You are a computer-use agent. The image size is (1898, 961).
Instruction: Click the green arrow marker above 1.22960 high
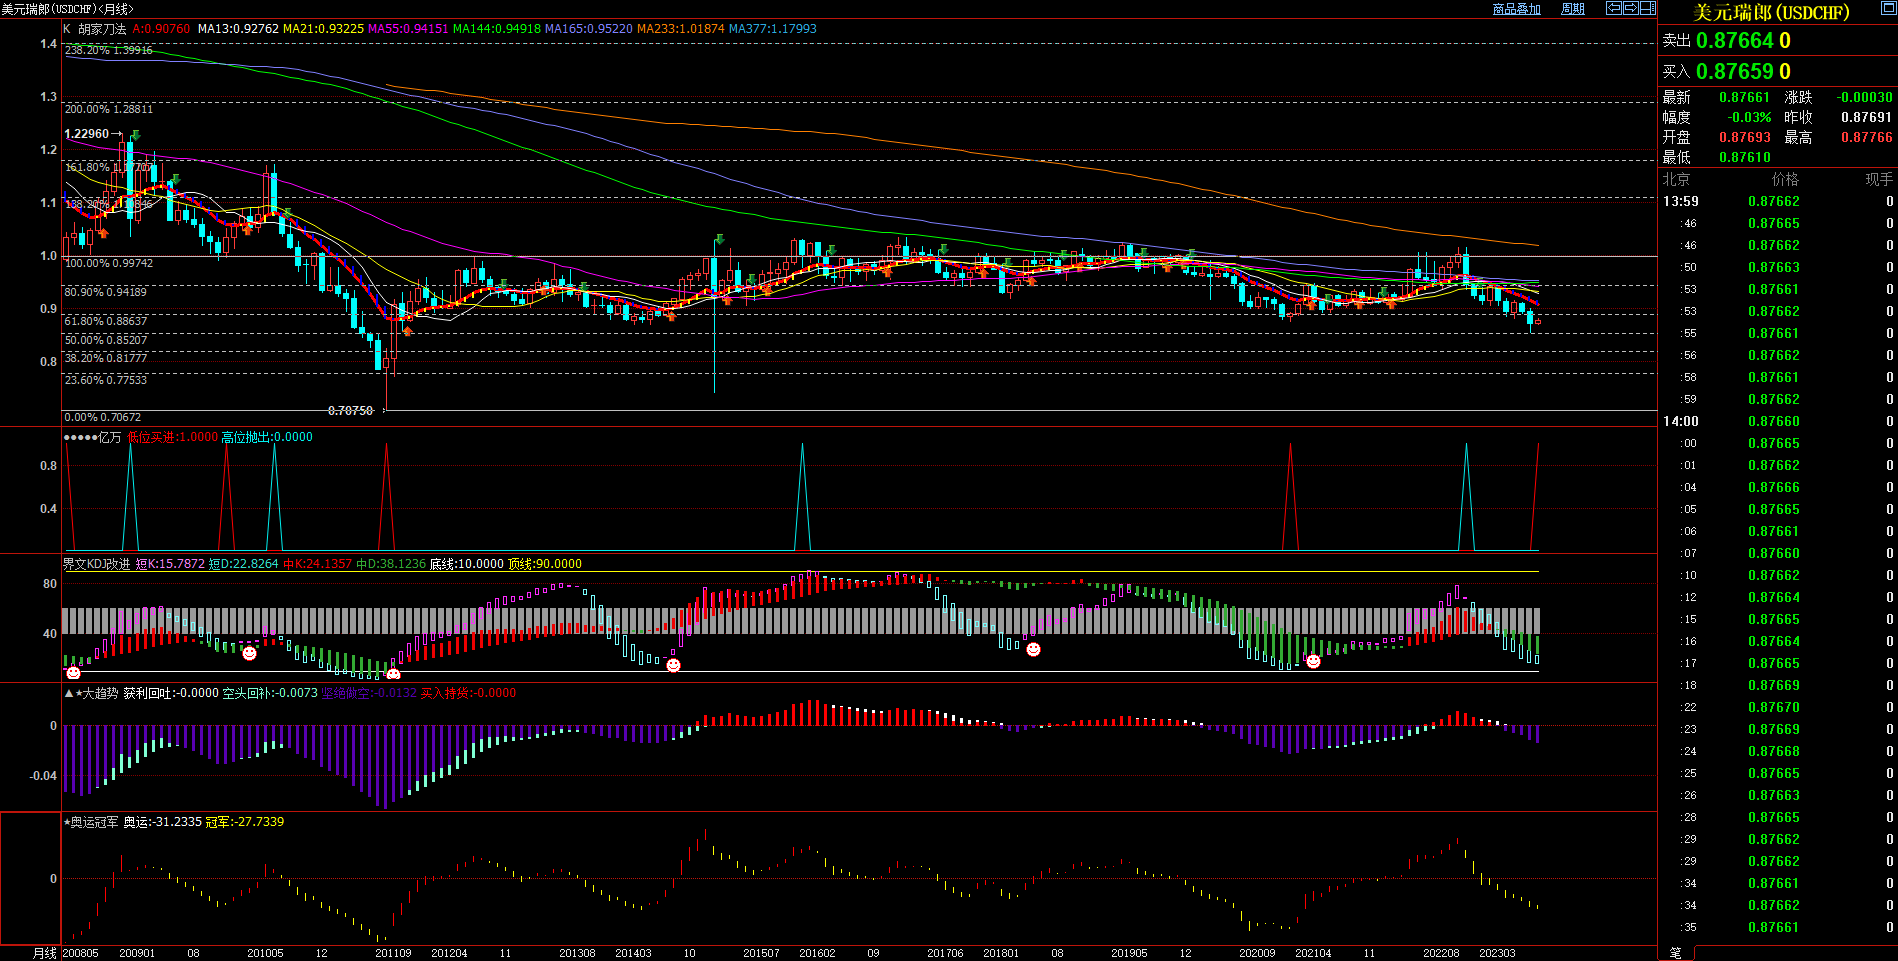click(x=135, y=135)
